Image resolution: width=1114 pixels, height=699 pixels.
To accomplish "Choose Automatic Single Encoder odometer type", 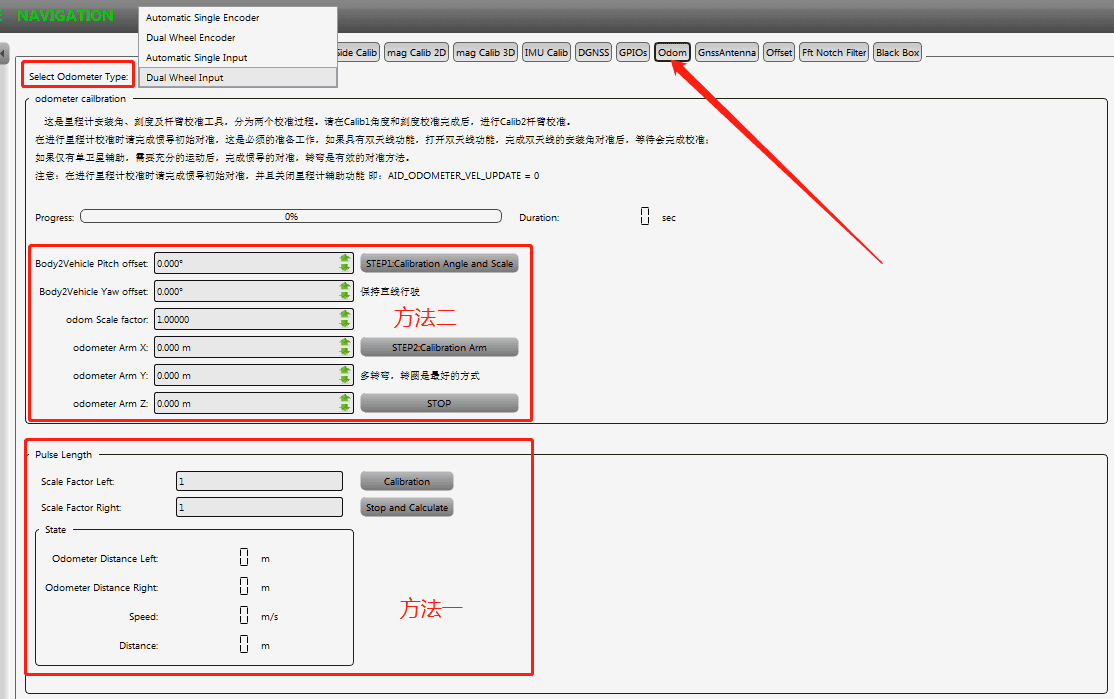I will (x=202, y=18).
